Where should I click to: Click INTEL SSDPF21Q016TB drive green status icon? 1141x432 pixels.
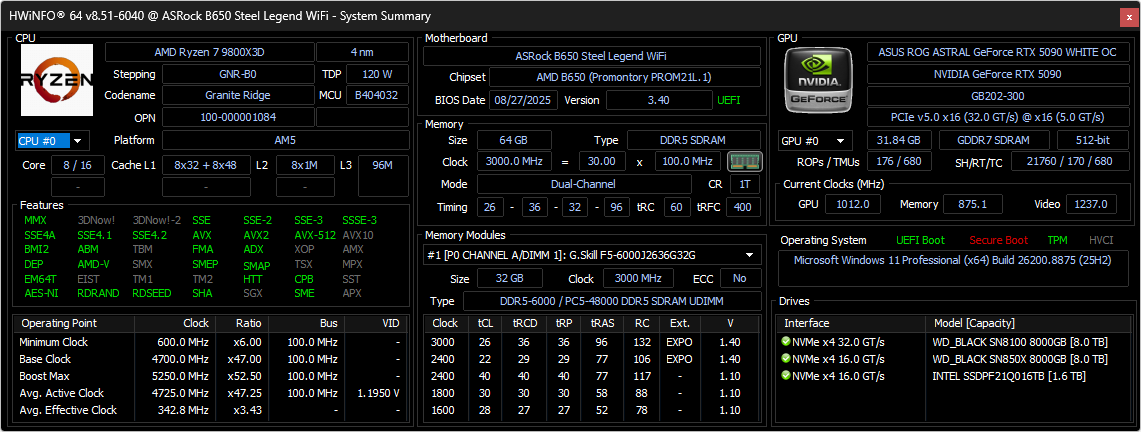coord(785,375)
